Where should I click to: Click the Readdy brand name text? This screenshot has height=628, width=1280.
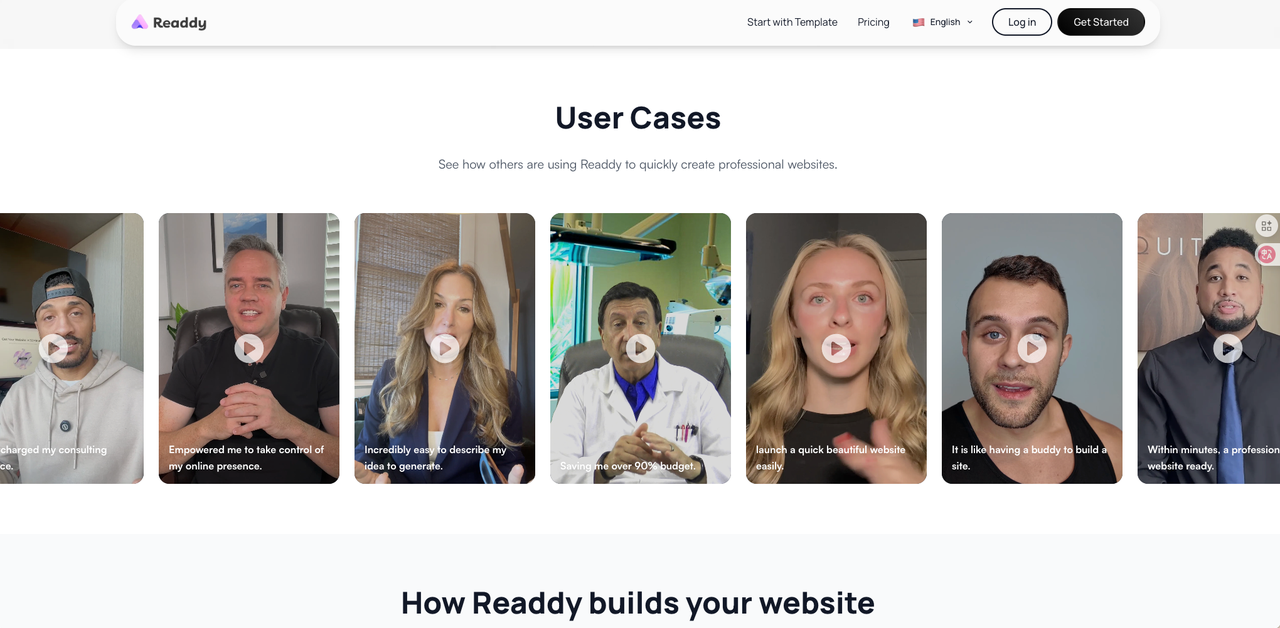pos(180,22)
